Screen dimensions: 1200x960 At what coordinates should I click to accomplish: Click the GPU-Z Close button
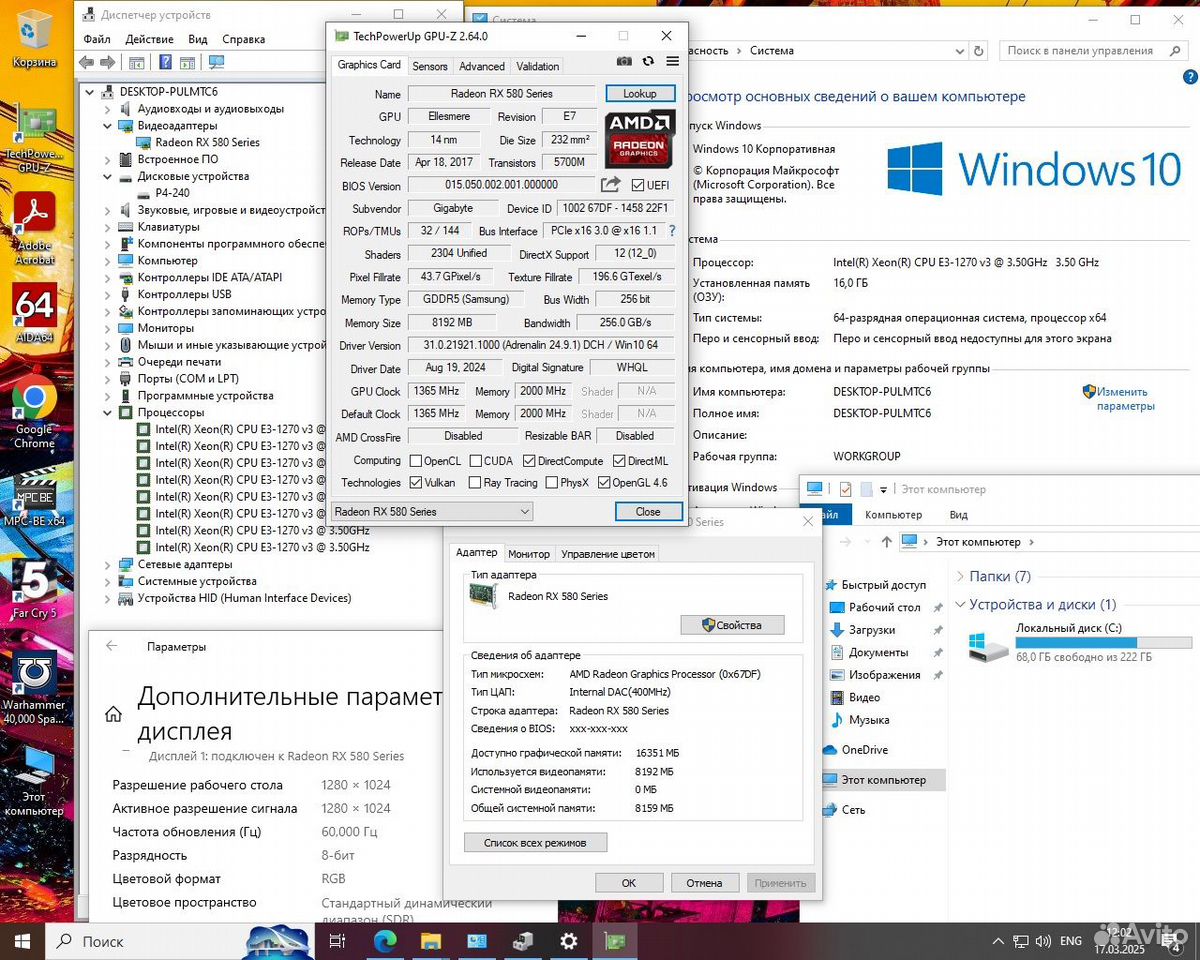[x=648, y=511]
